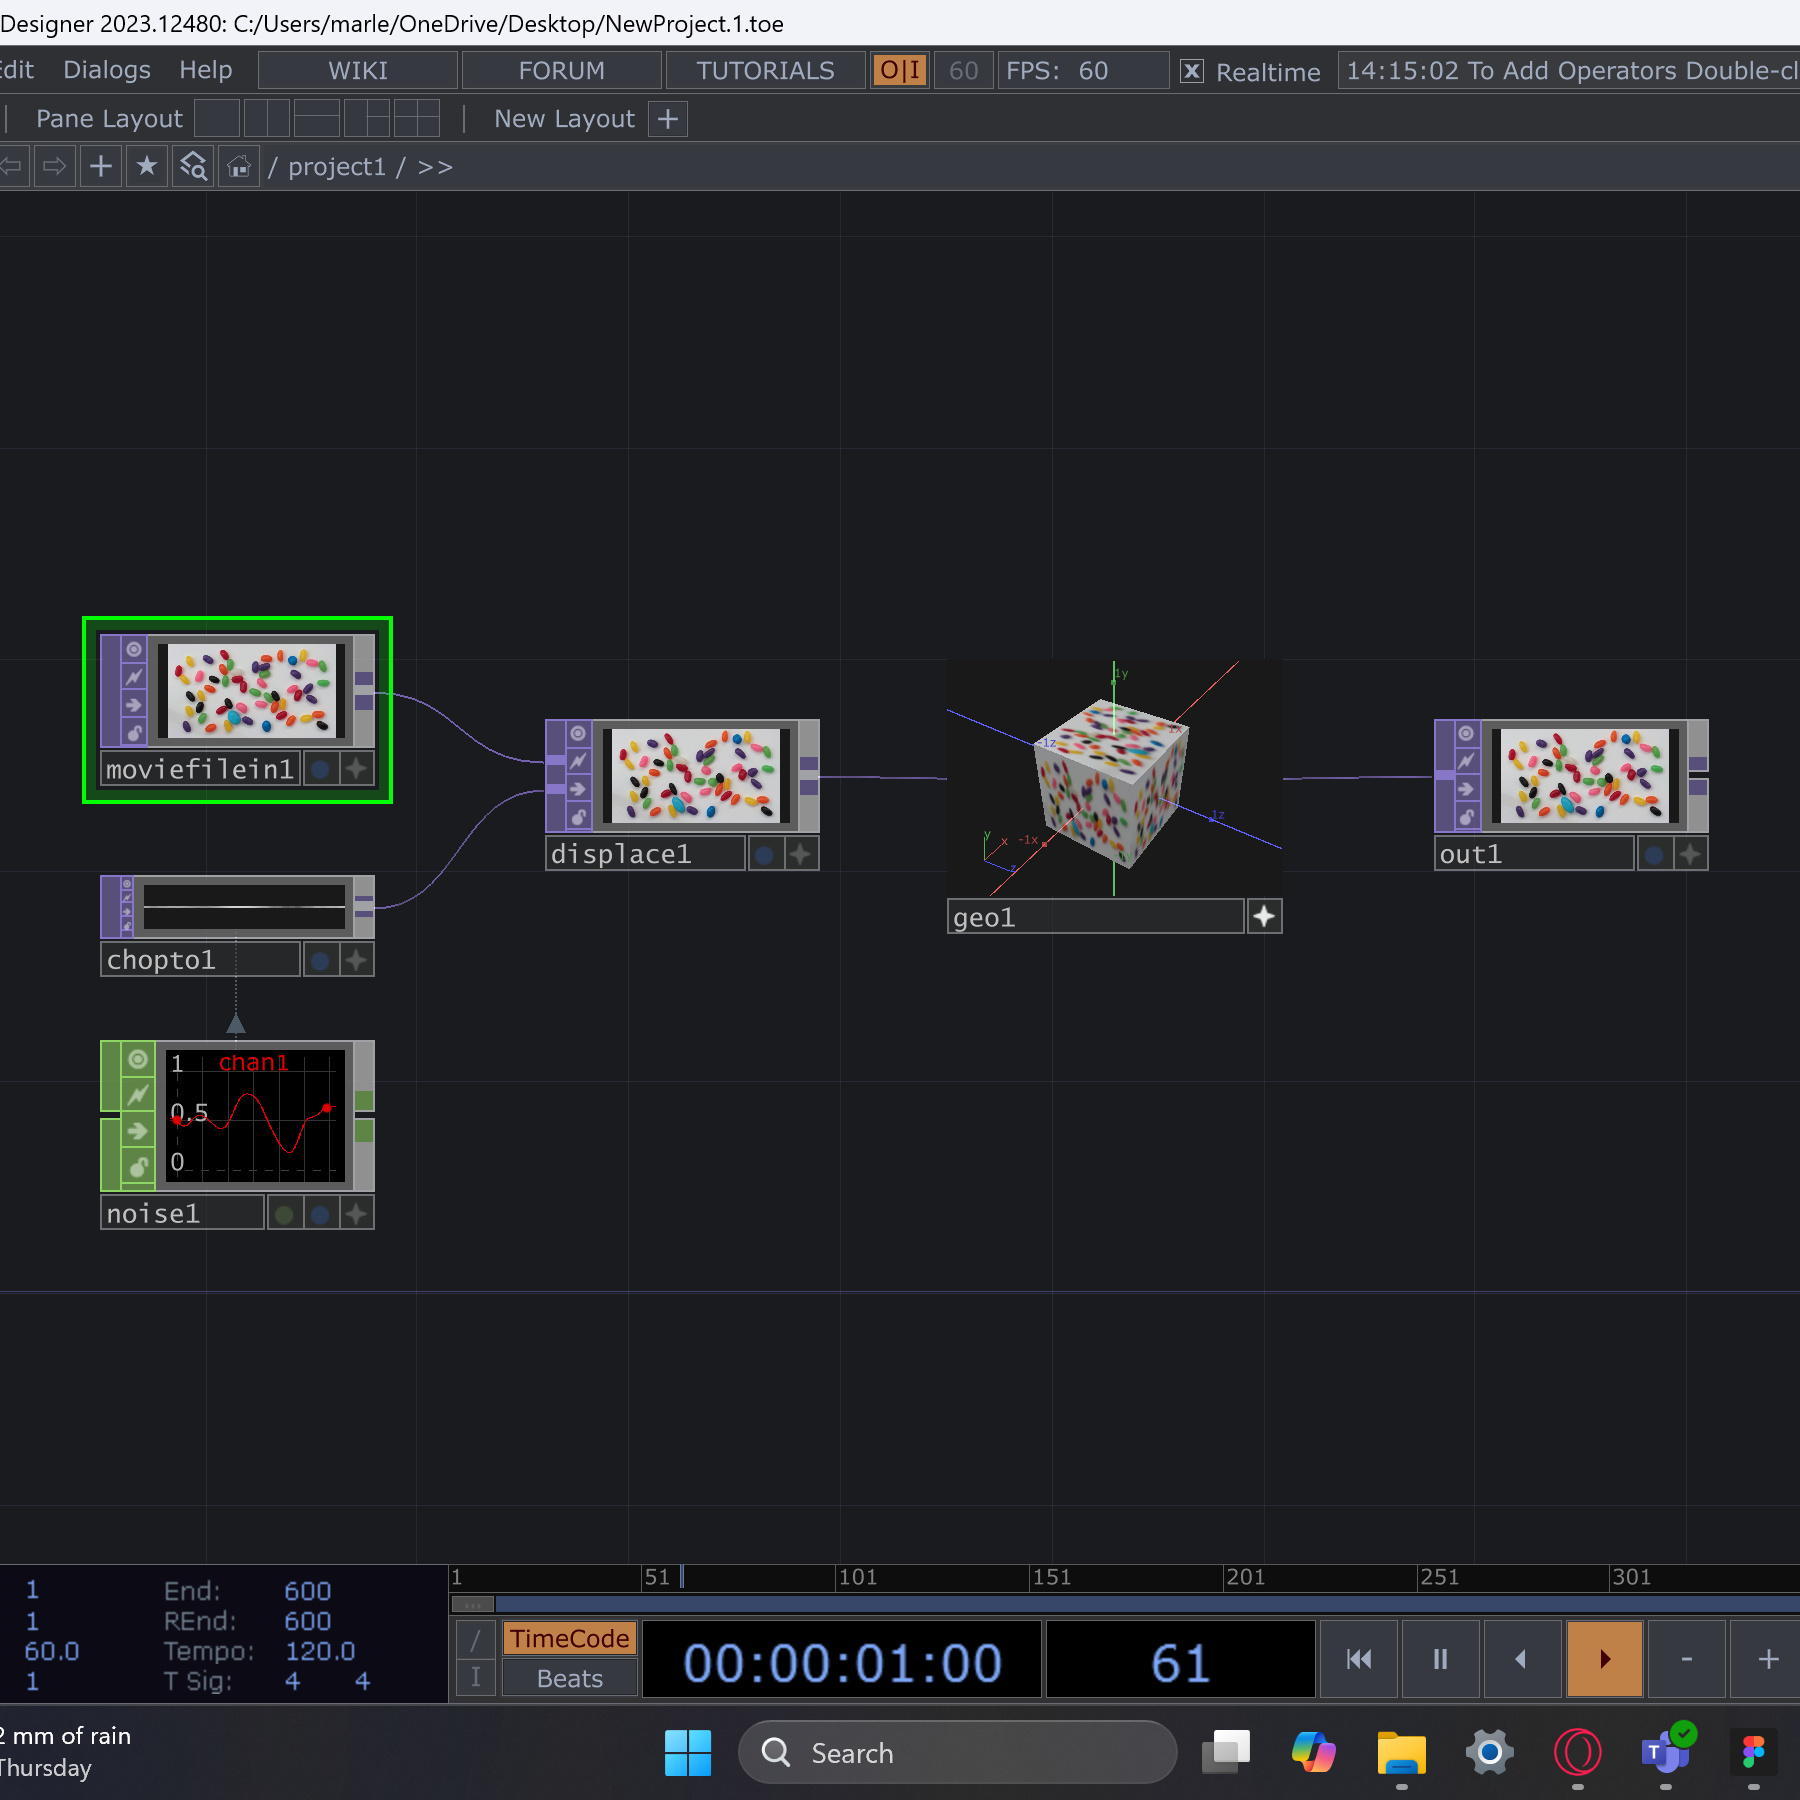Toggle the export flag on the noise1 node
Viewport: 1800px width, 1800px height.
click(137, 1131)
